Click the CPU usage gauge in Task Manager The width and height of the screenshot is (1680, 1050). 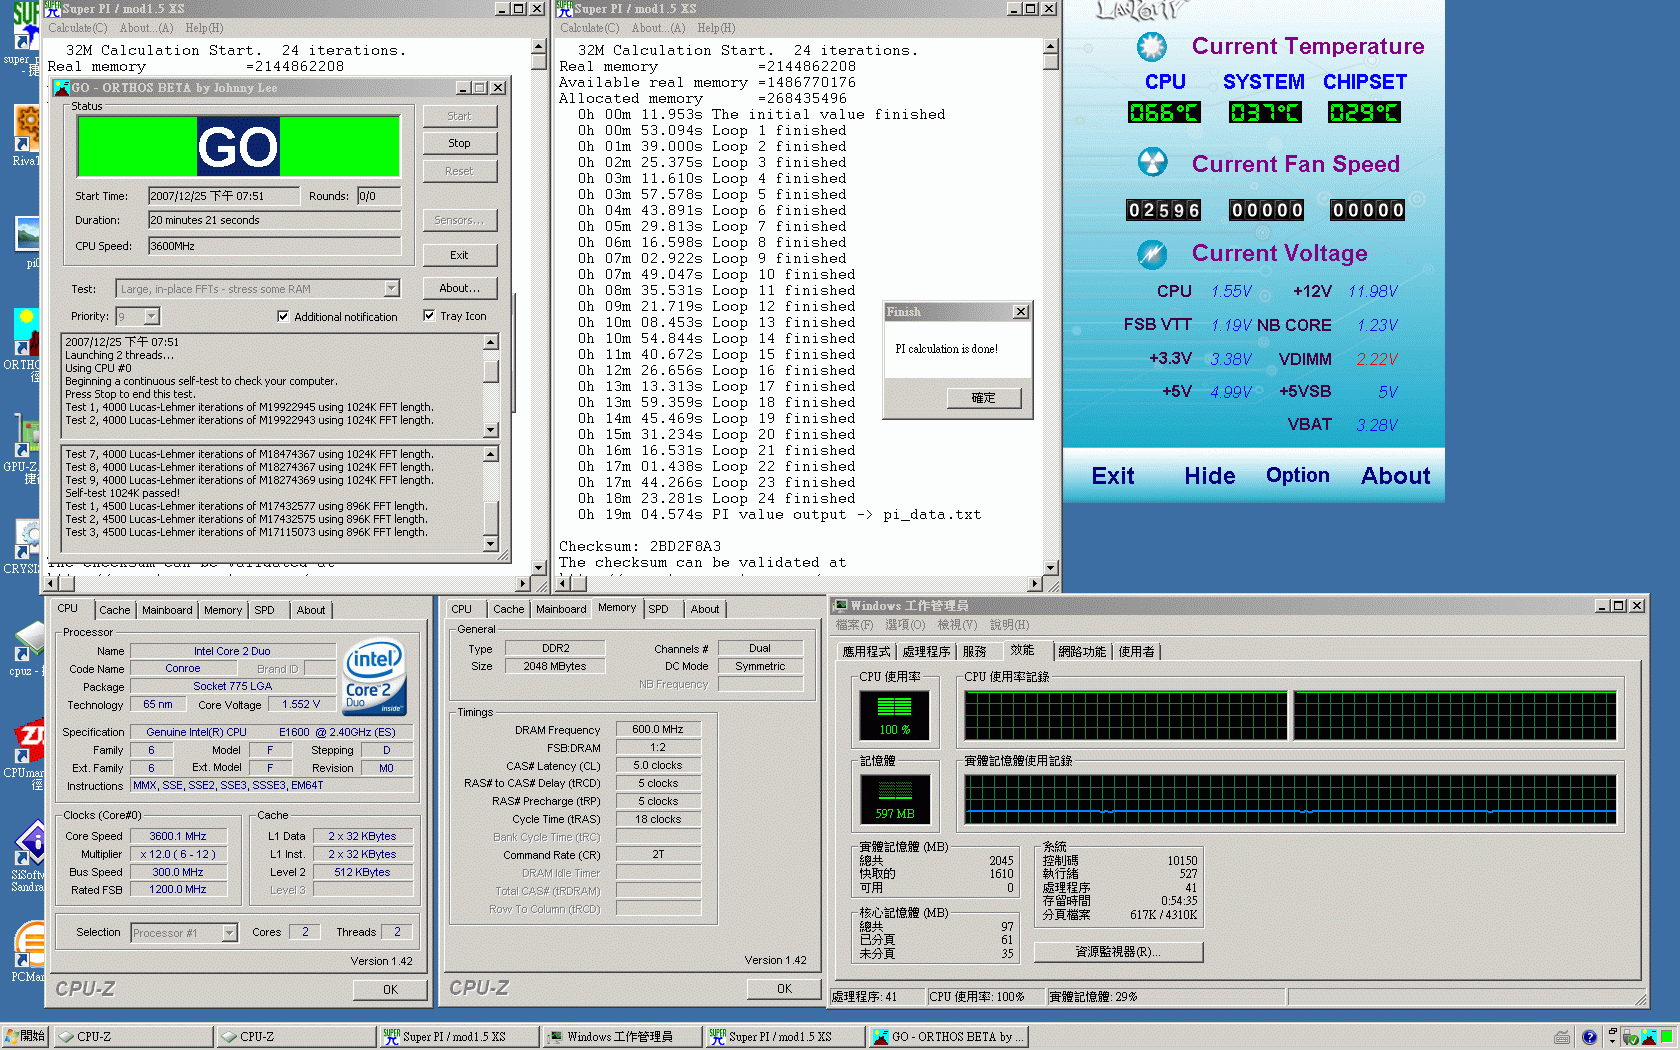click(x=895, y=715)
